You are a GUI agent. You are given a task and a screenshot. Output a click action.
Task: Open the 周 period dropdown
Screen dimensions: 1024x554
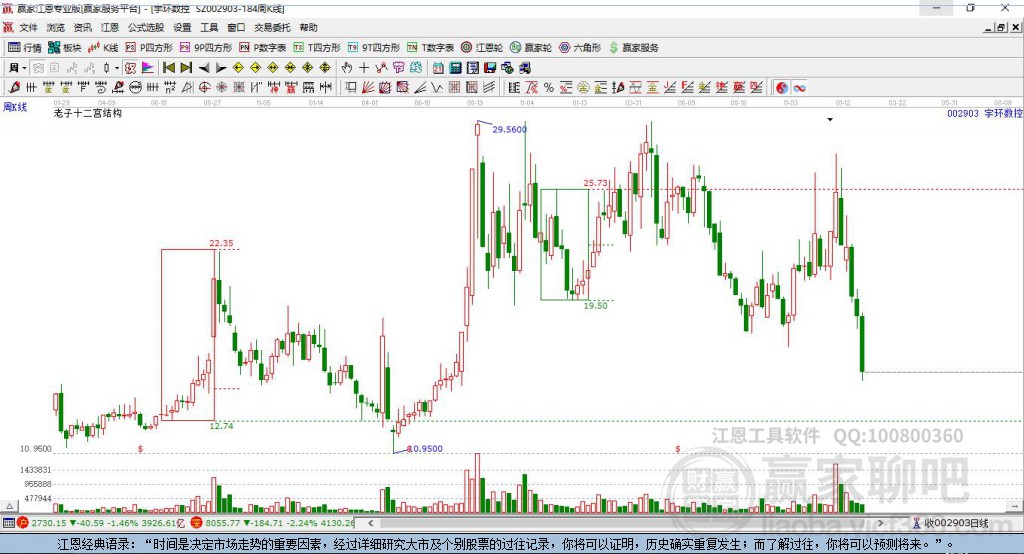click(x=17, y=67)
